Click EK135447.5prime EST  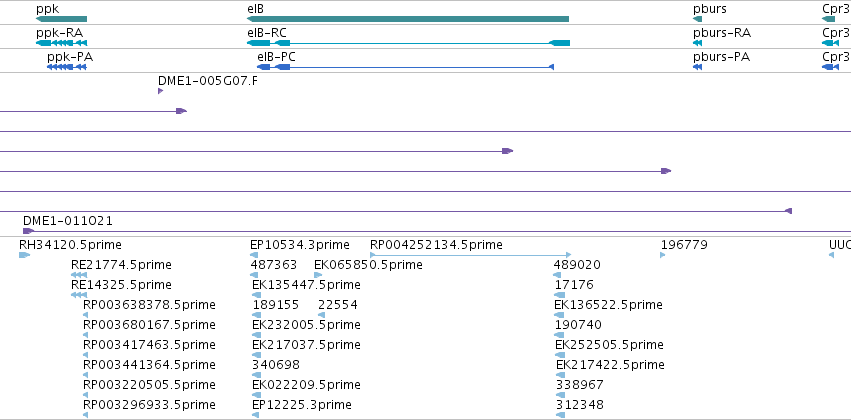click(x=306, y=285)
